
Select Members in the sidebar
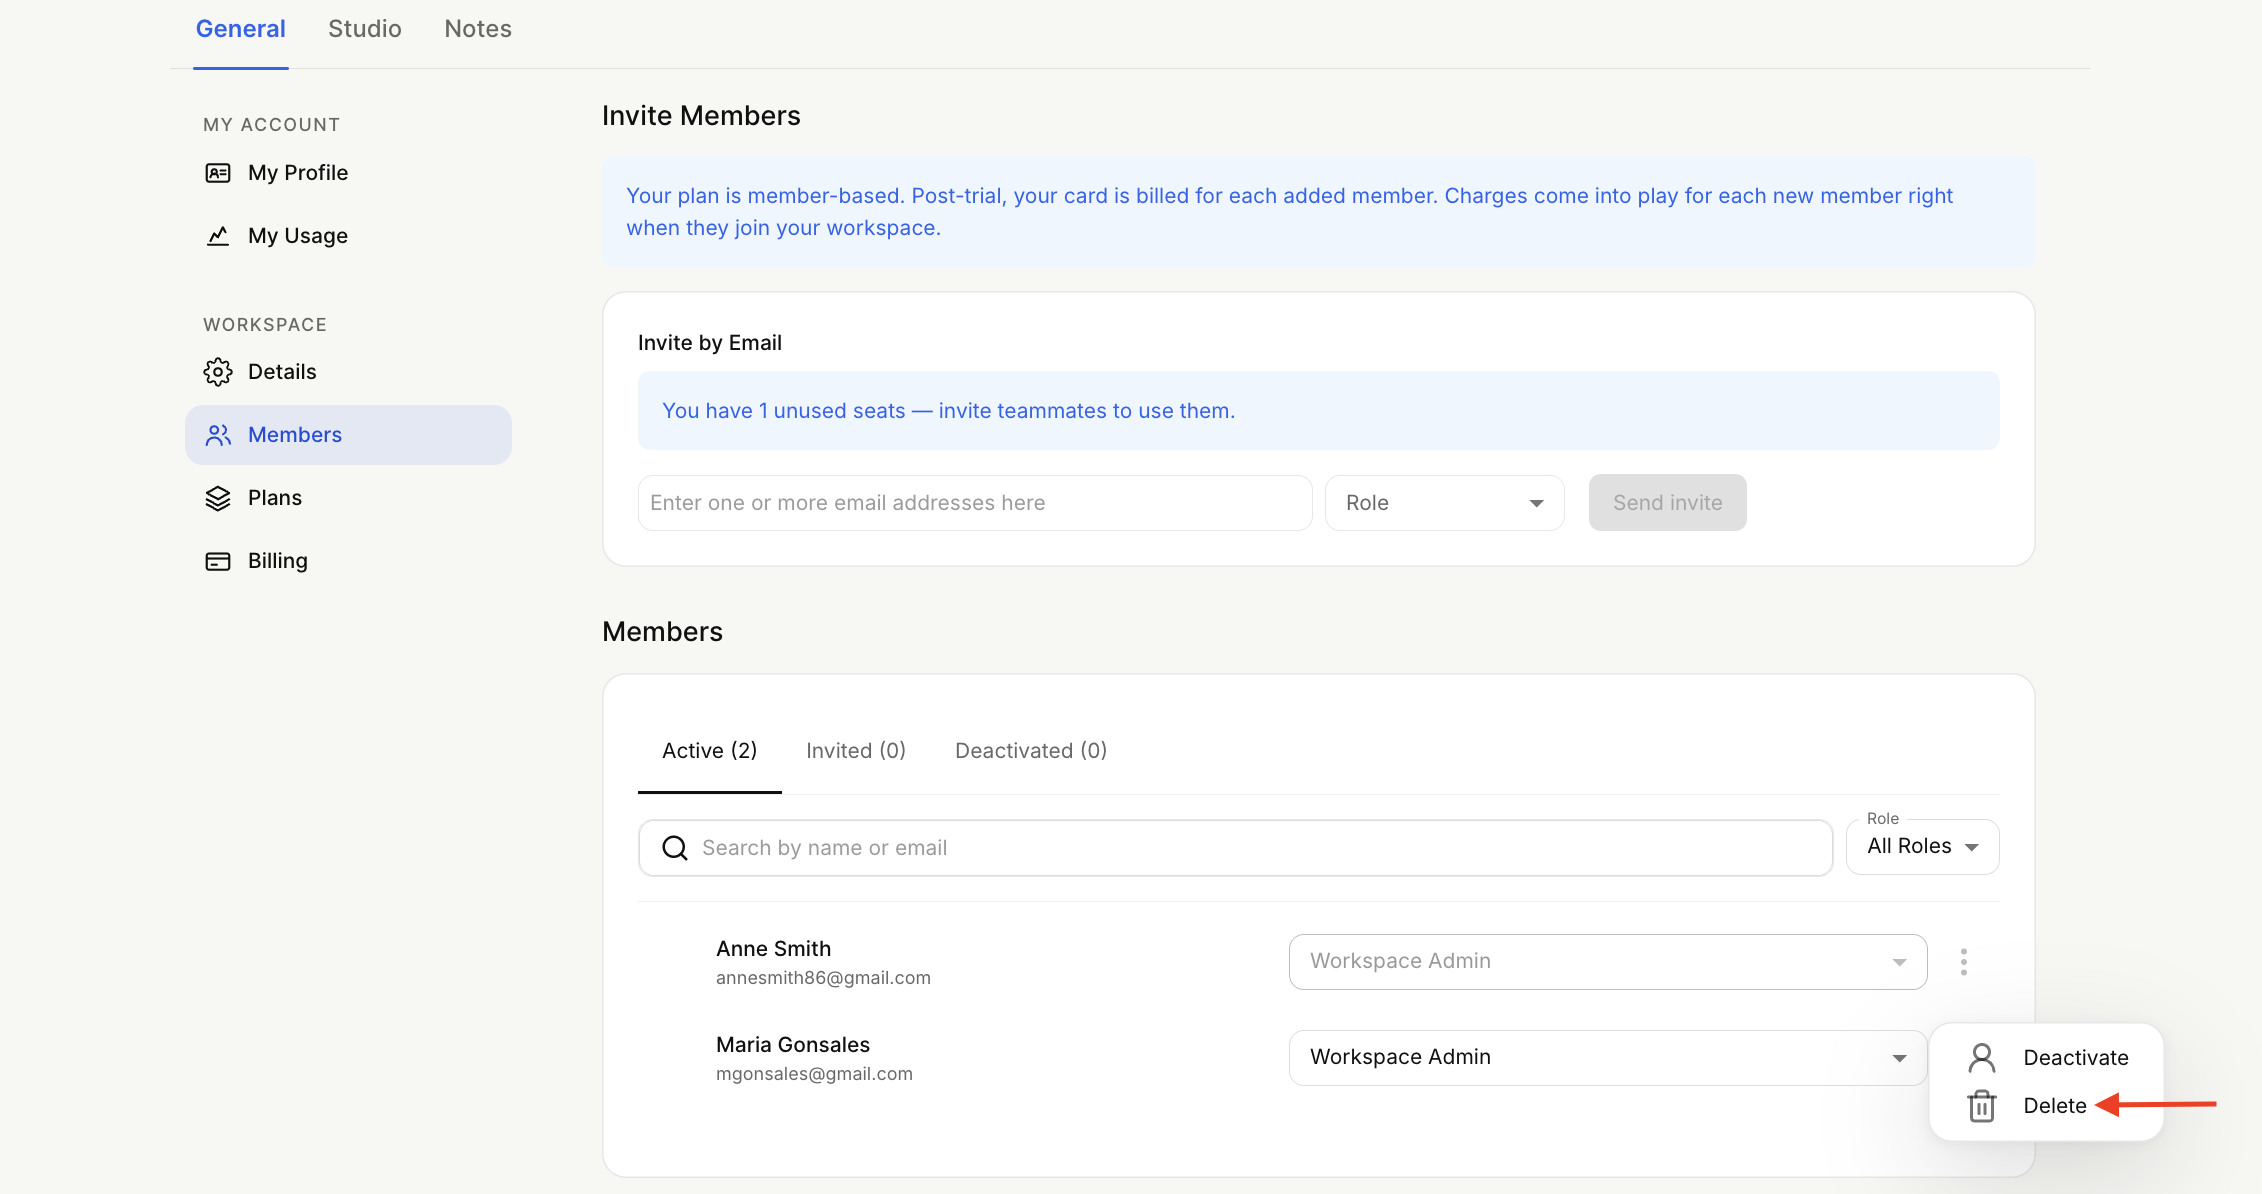pos(348,435)
